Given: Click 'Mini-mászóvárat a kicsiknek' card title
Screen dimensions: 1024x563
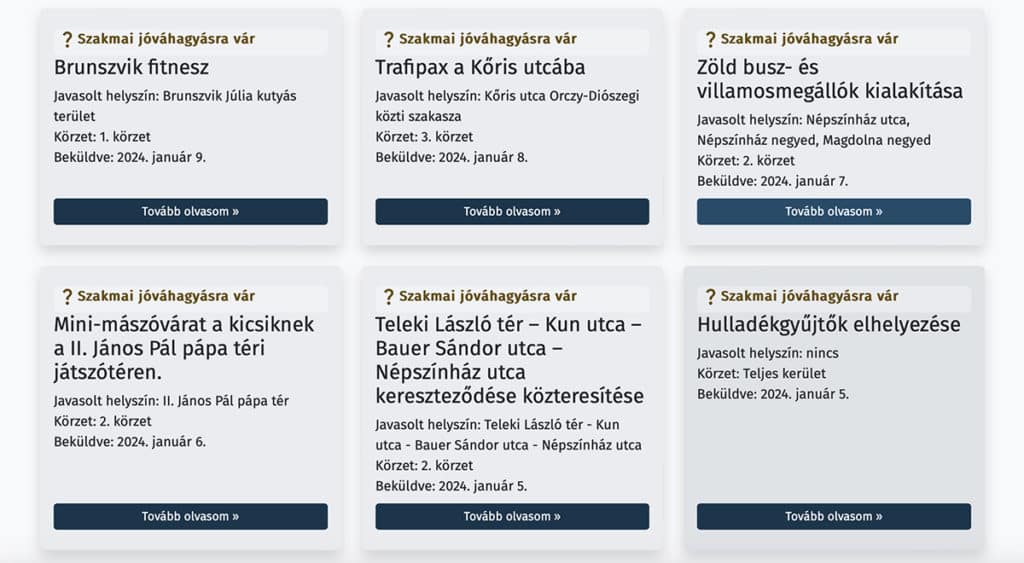Looking at the screenshot, I should [x=184, y=348].
